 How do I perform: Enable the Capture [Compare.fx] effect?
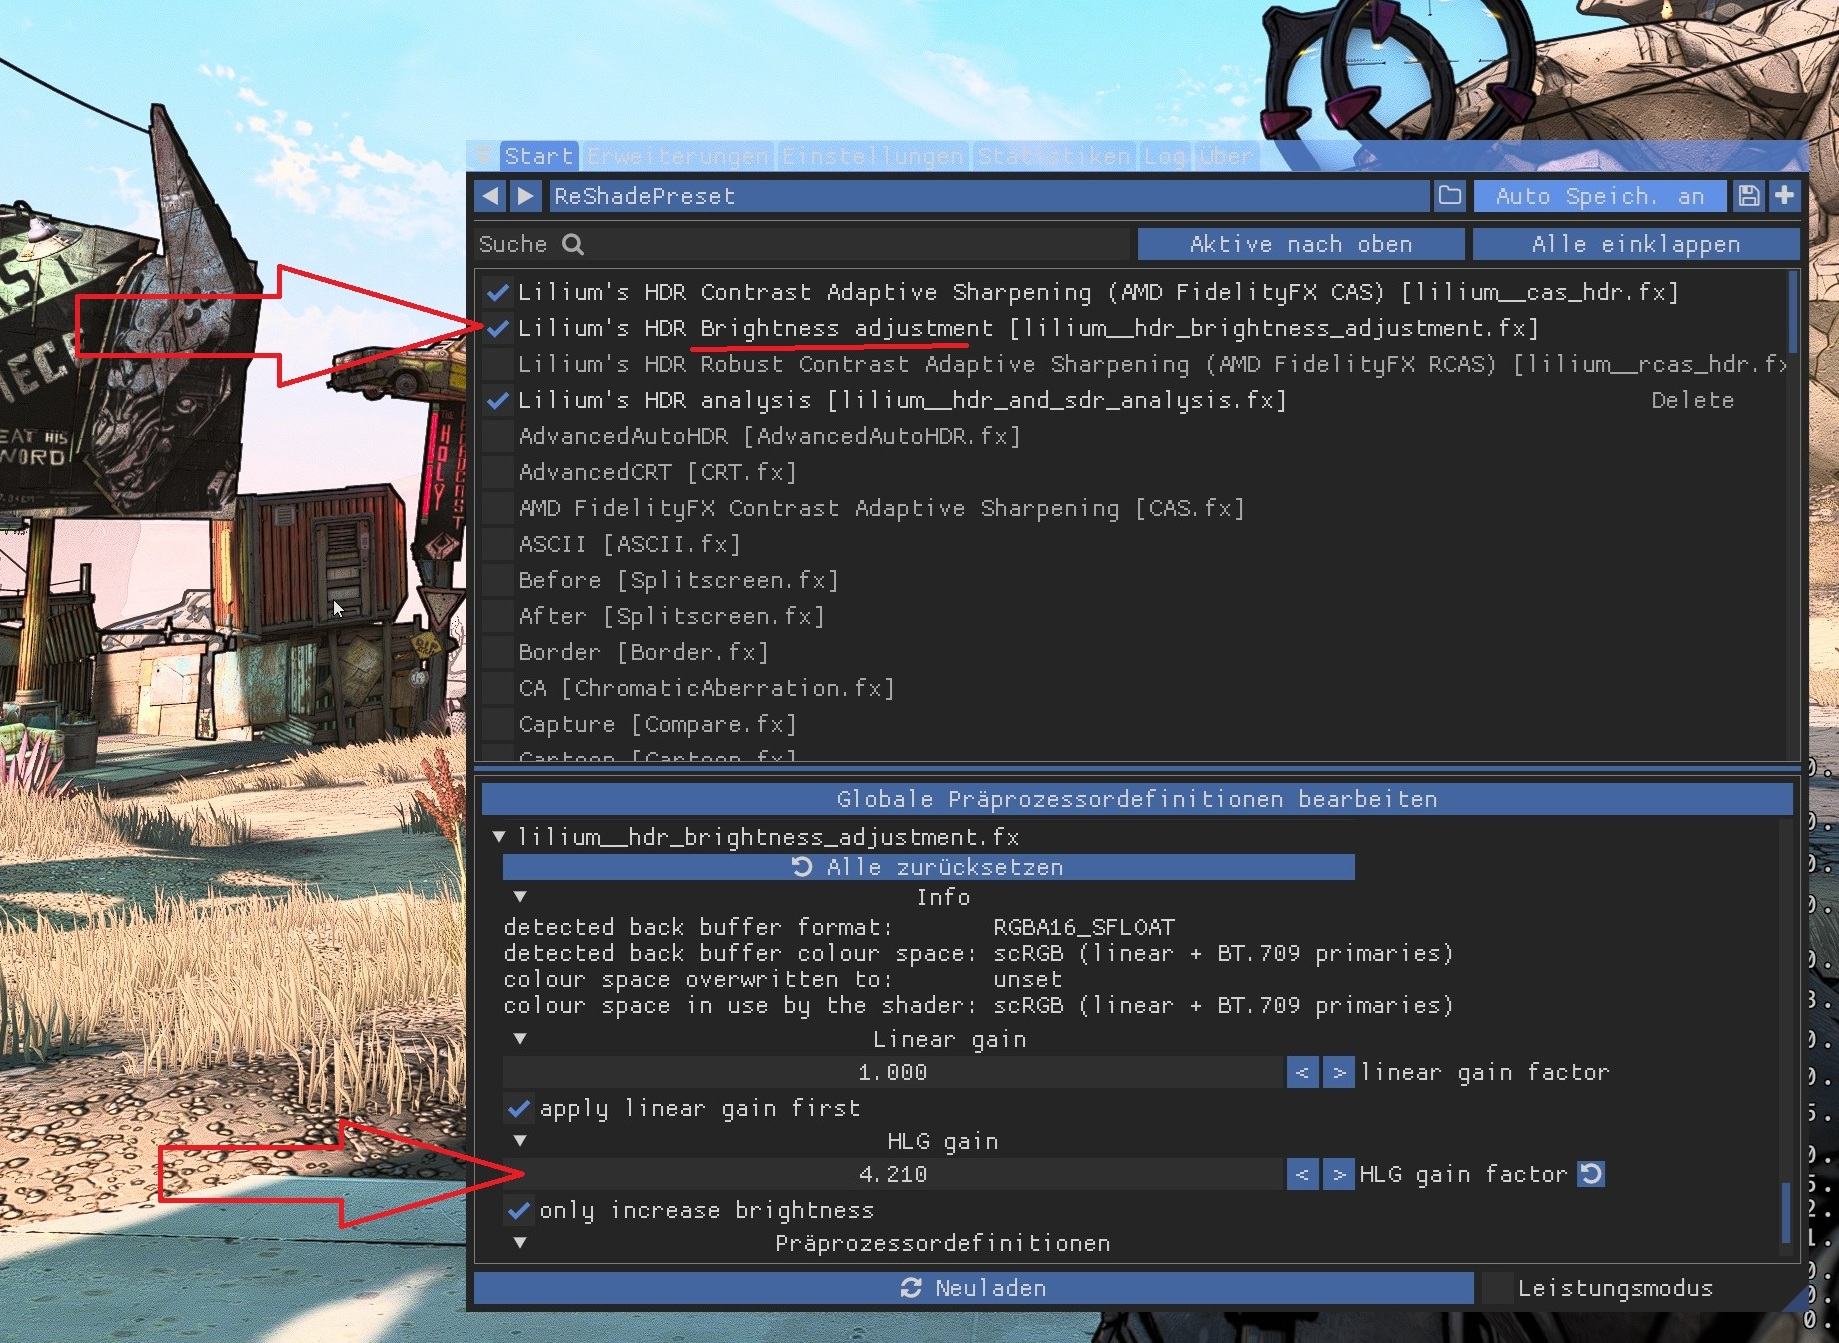497,724
